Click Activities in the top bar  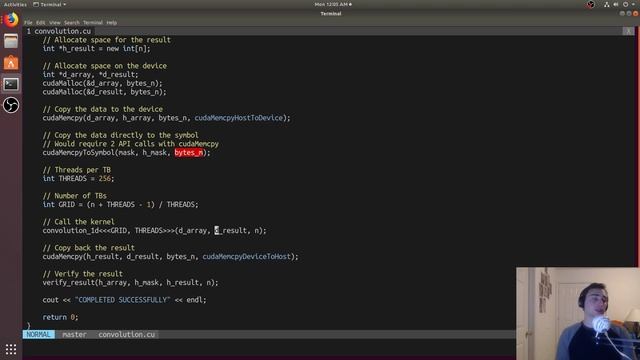point(15,4)
